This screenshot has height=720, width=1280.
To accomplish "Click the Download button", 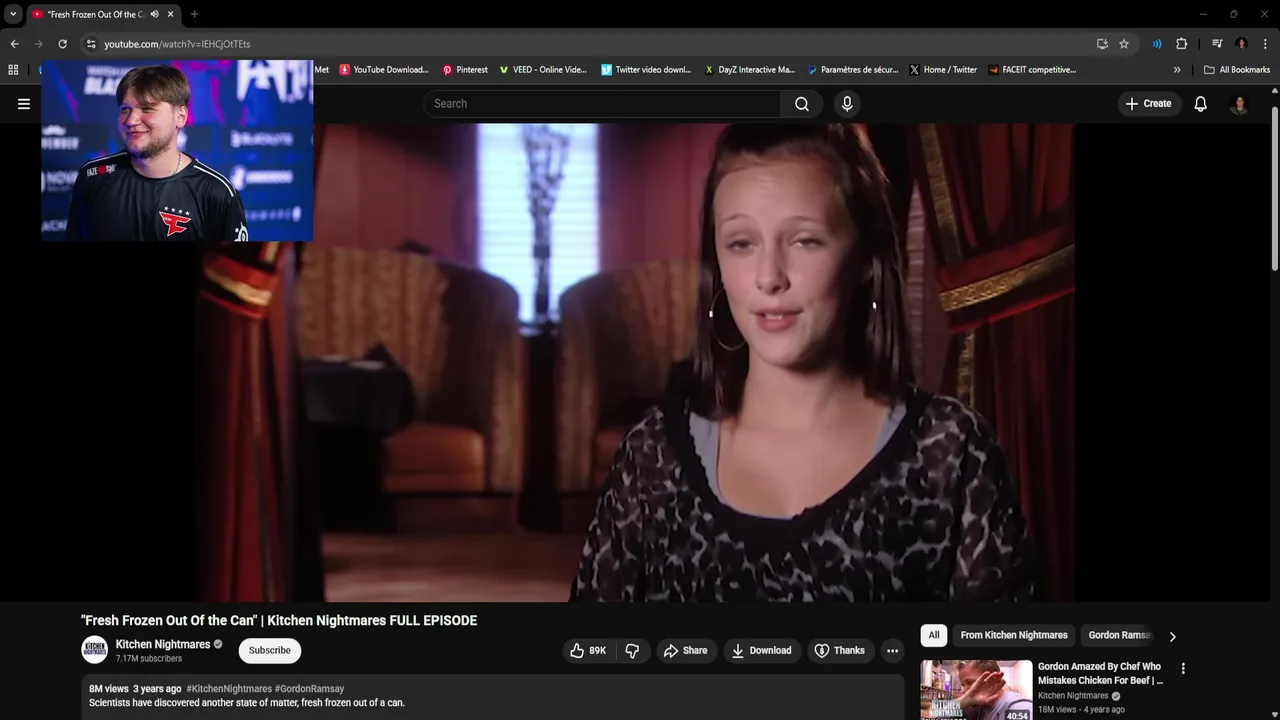I will (x=761, y=651).
